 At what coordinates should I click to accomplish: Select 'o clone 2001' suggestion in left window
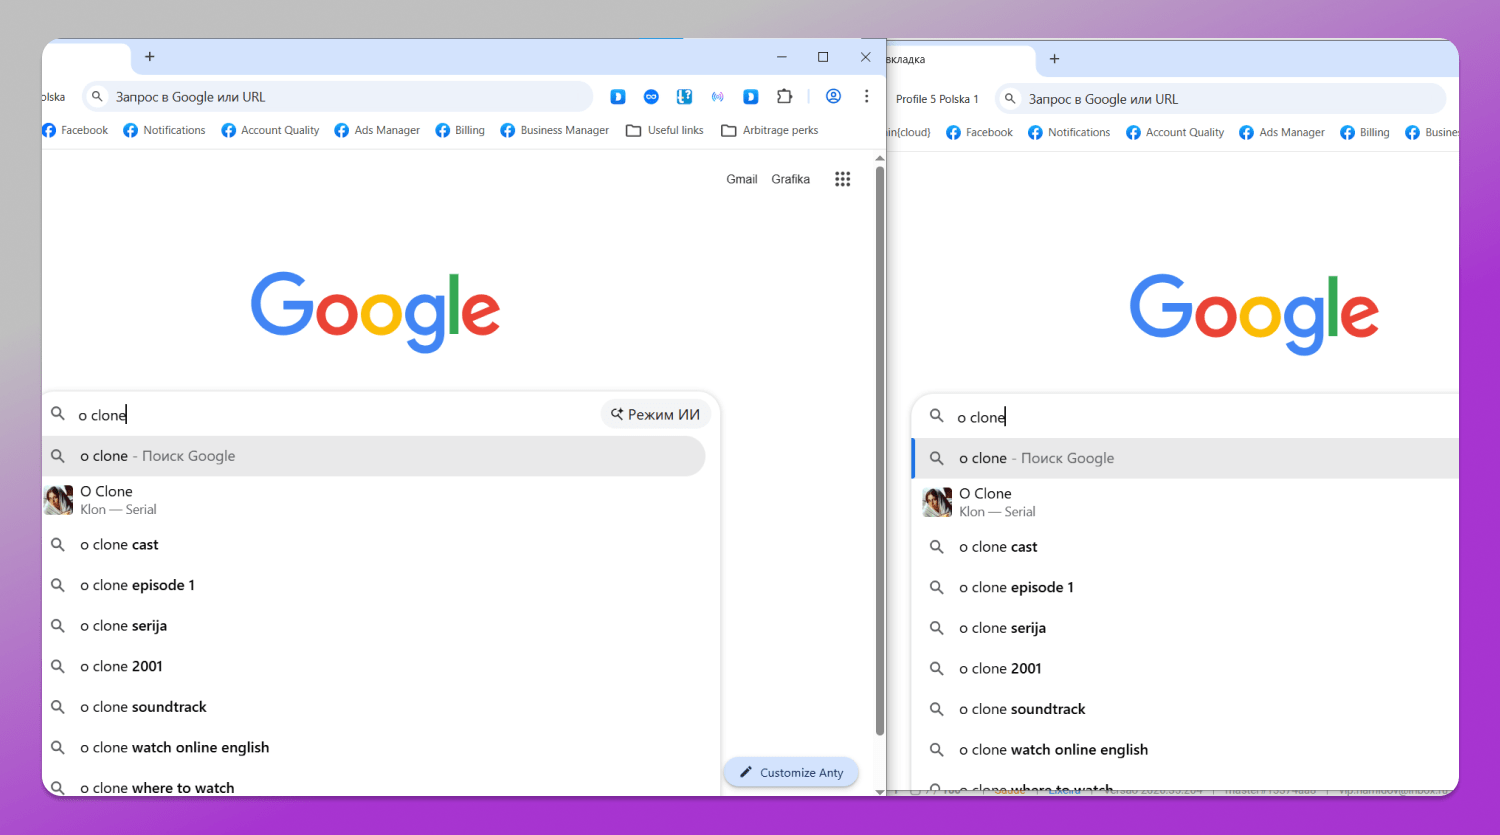pyautogui.click(x=374, y=666)
